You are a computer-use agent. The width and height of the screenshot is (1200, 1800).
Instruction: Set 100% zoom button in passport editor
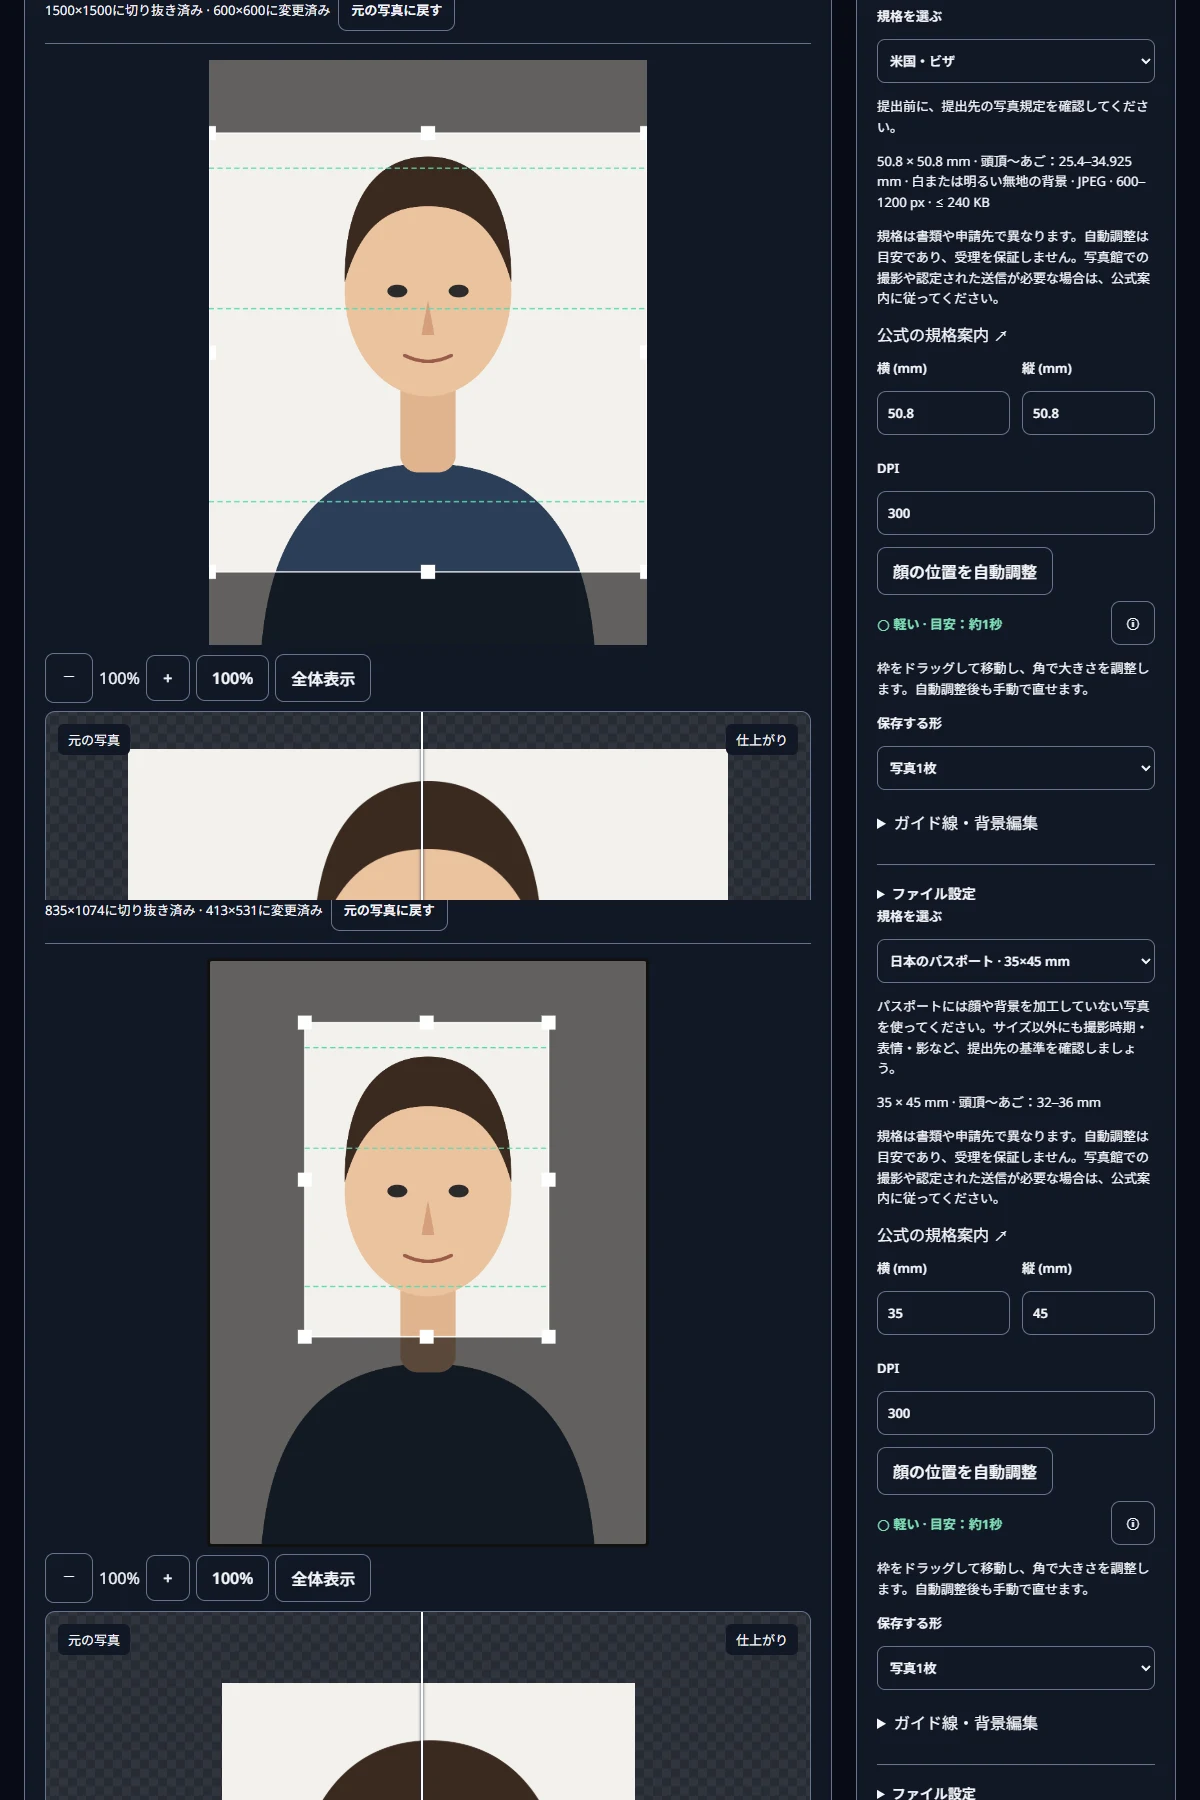click(x=232, y=1578)
